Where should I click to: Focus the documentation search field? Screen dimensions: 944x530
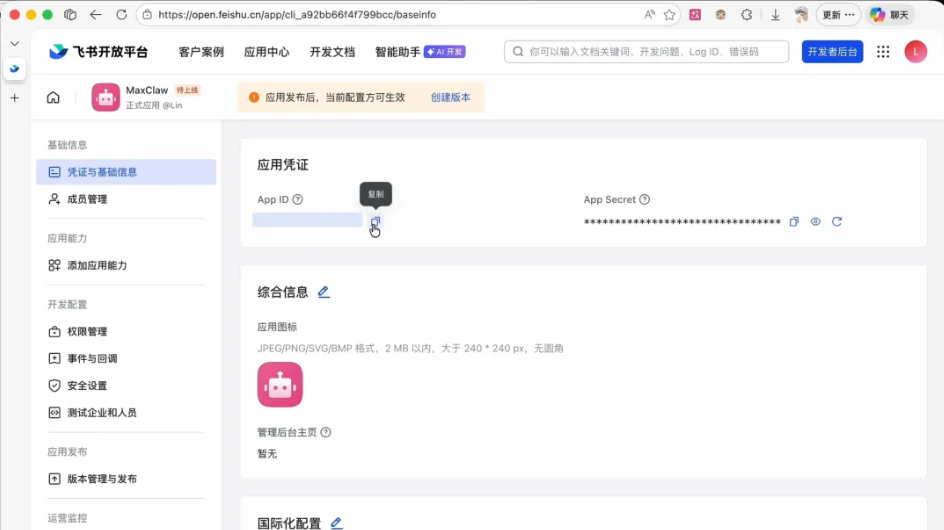(x=646, y=52)
